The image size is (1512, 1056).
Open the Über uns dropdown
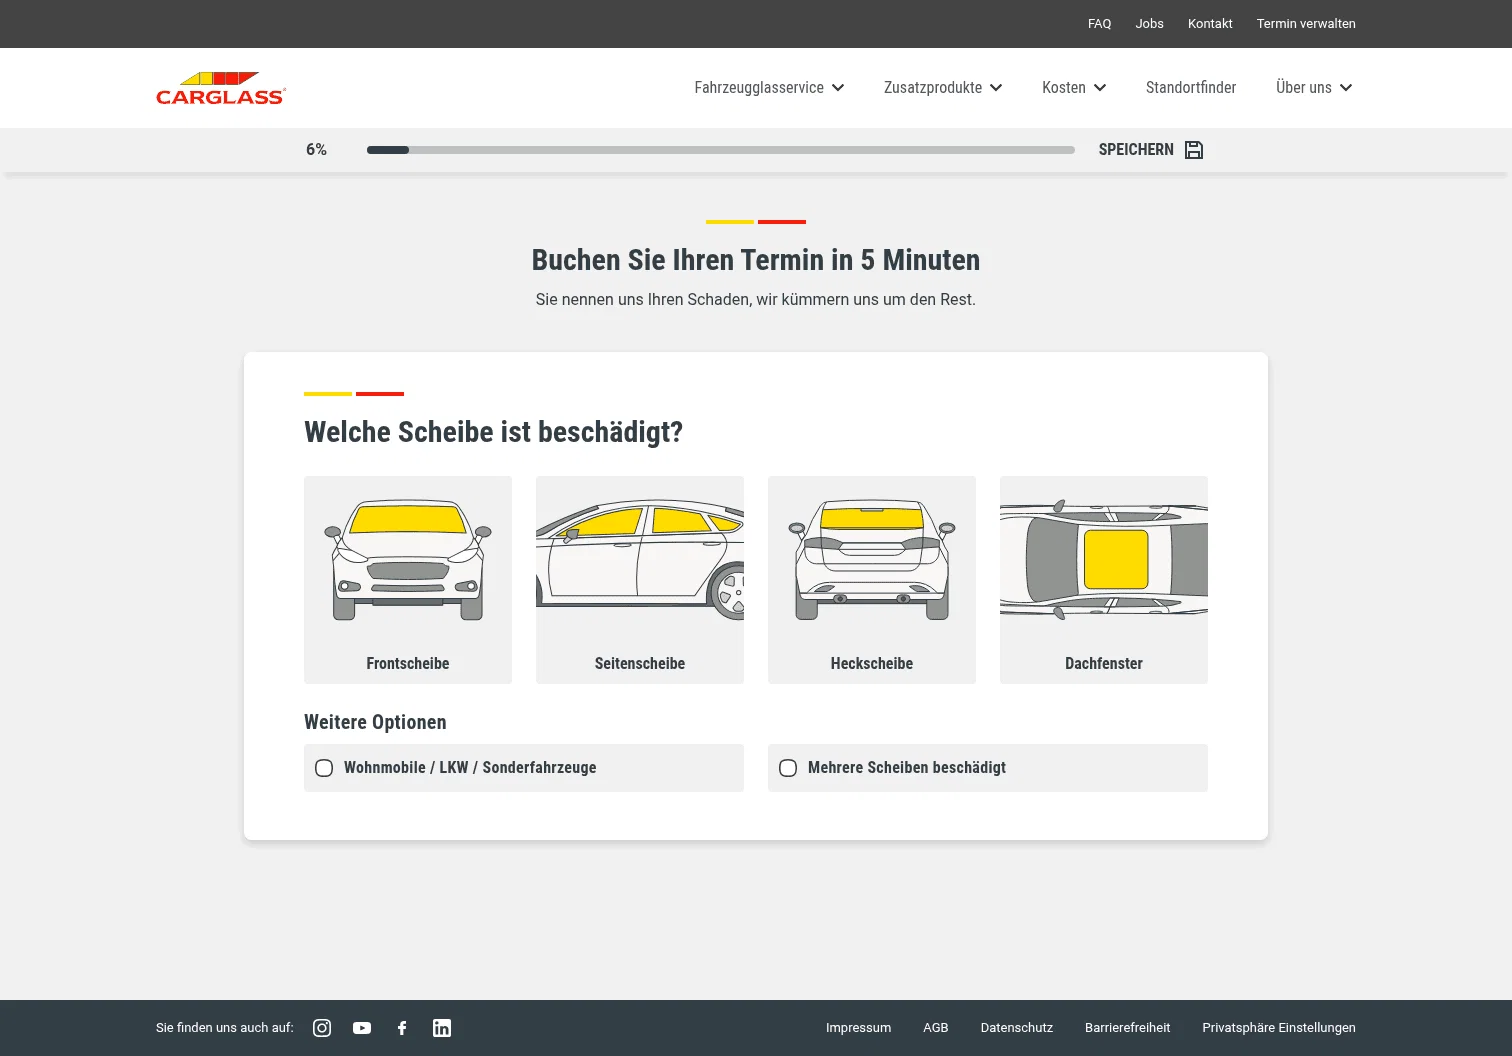1314,88
